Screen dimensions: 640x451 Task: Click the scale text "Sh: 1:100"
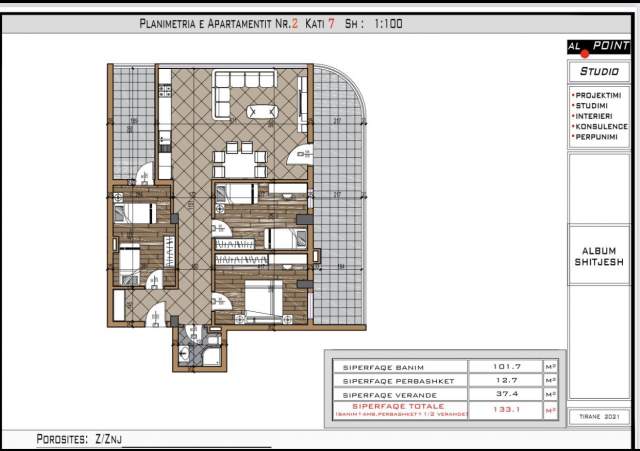click(x=373, y=24)
